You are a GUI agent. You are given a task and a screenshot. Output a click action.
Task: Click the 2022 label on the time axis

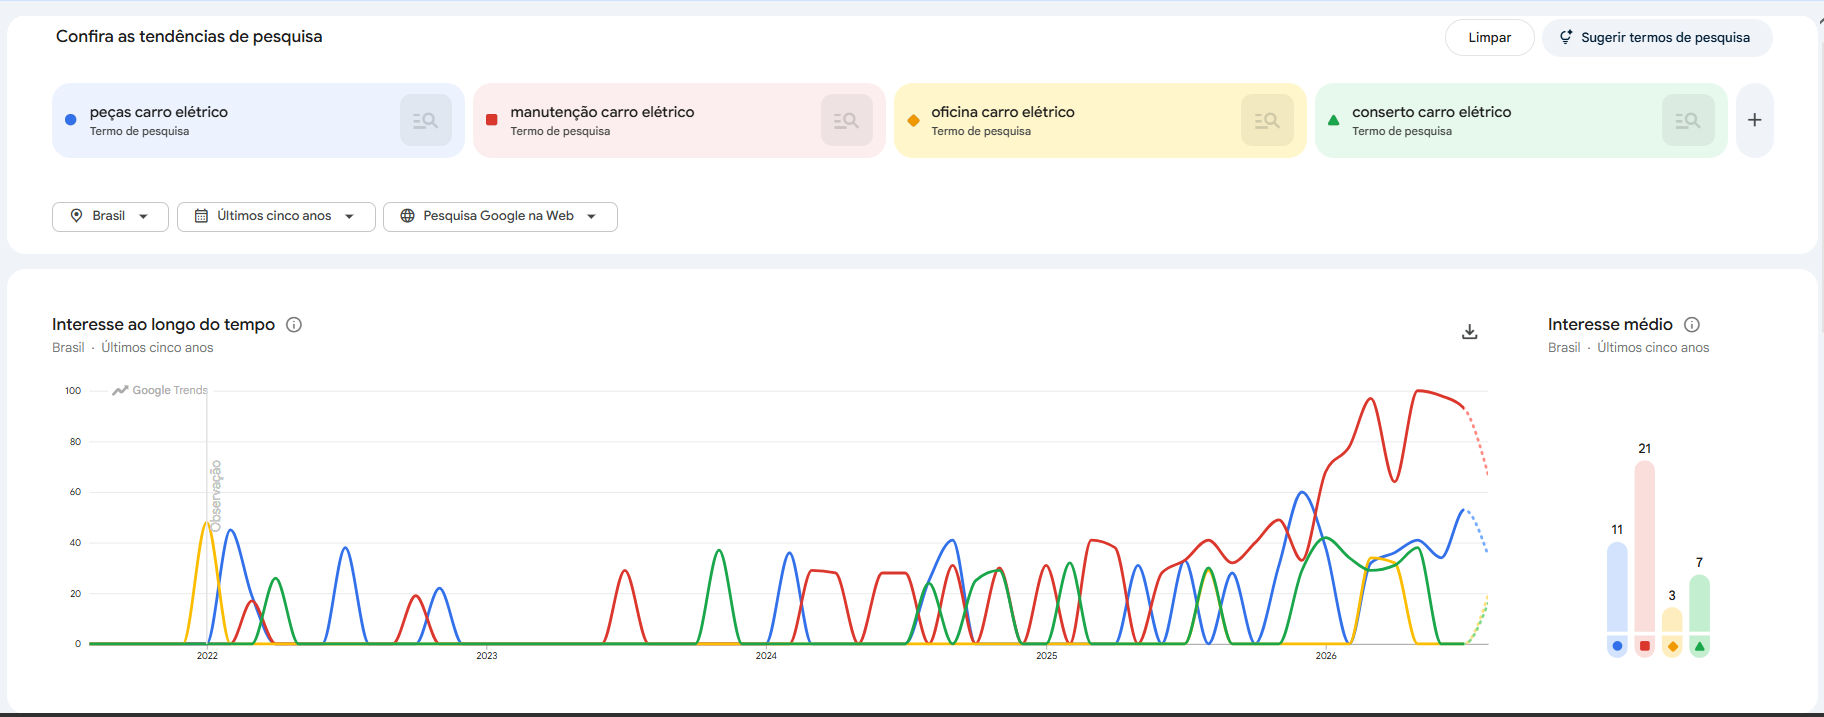point(207,656)
